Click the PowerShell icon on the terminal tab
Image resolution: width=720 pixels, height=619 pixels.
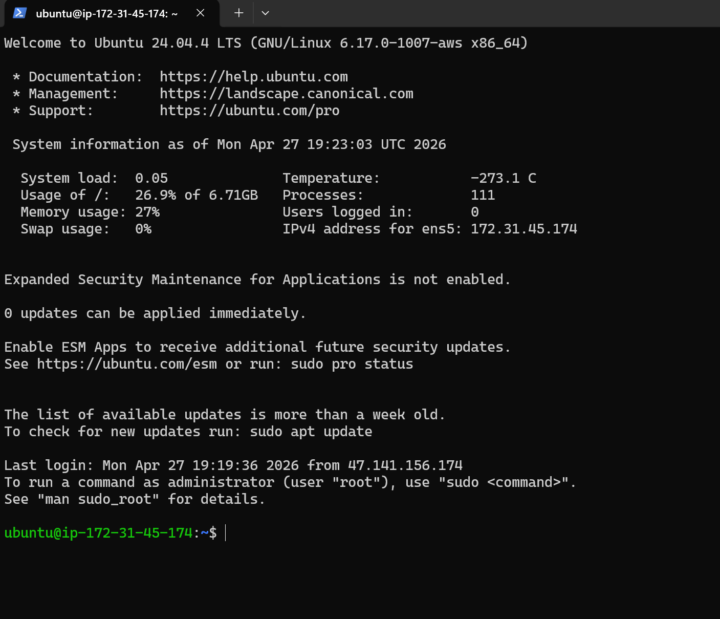pyautogui.click(x=19, y=13)
